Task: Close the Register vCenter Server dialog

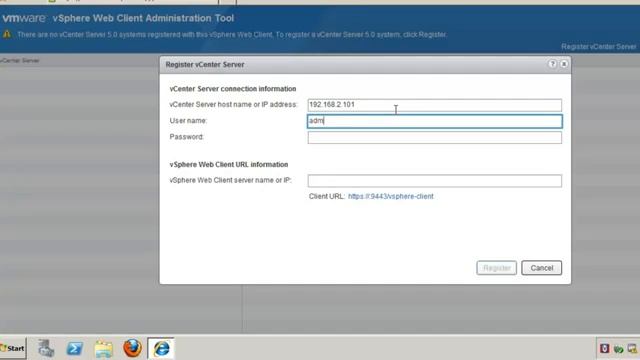Action: click(x=564, y=64)
